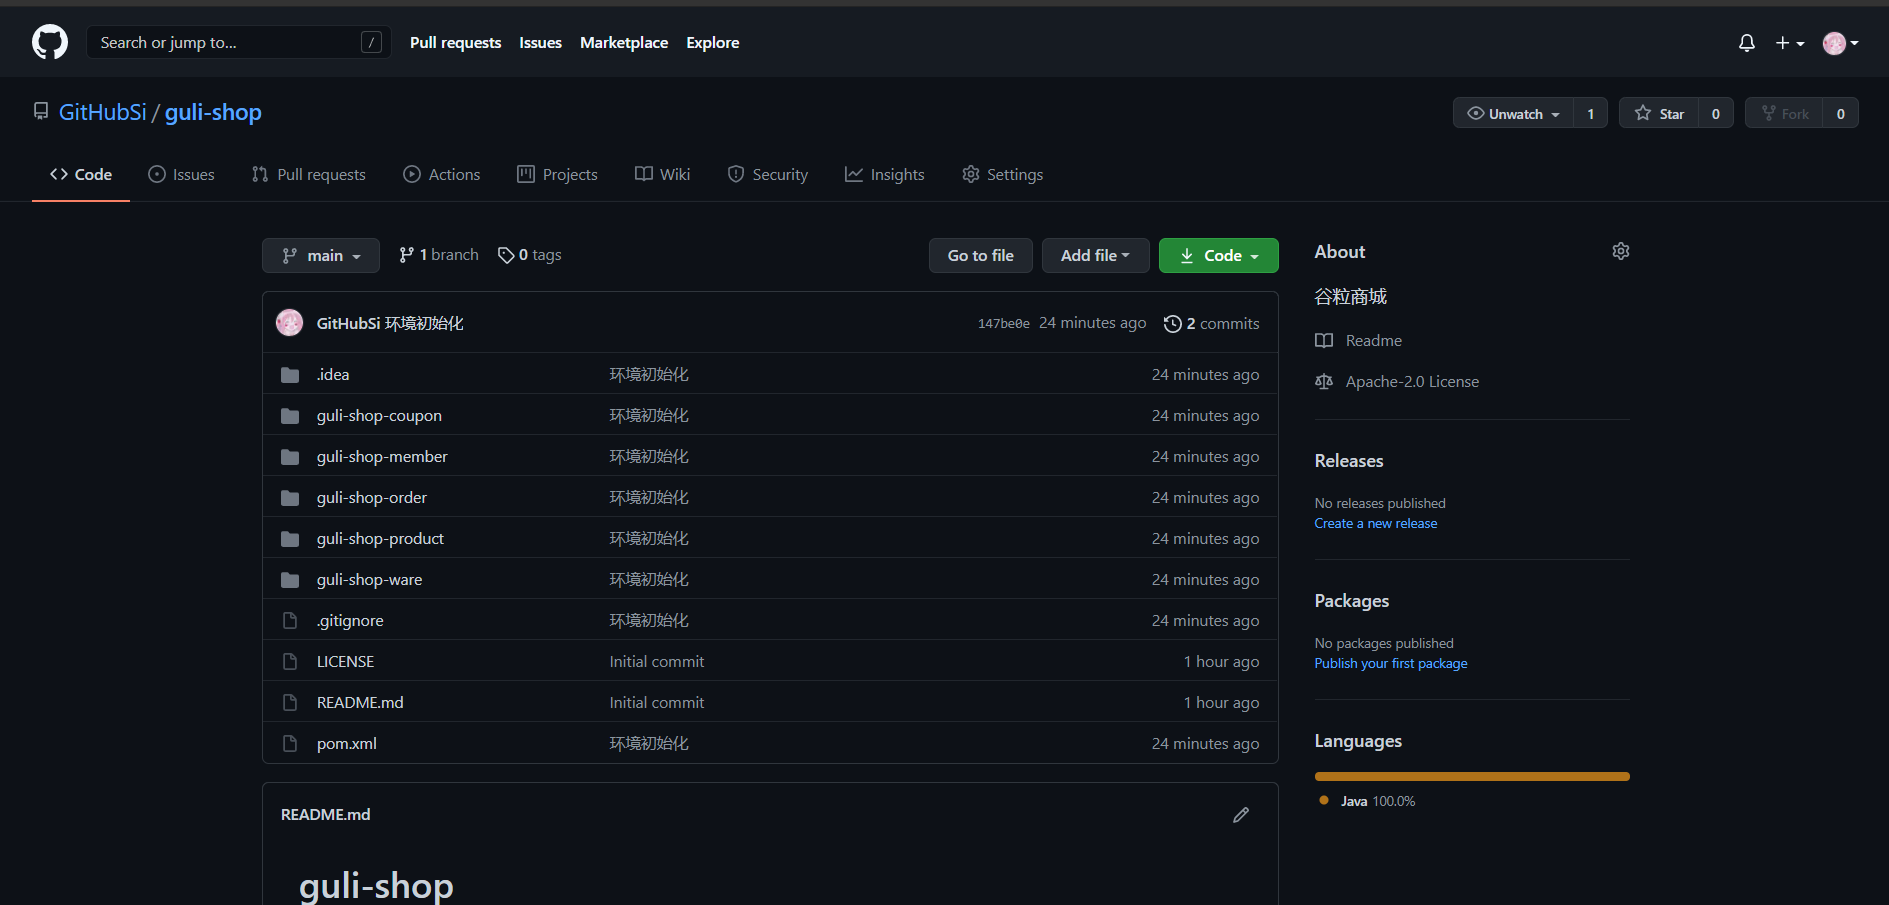Click Initial commit message for LICENSE

pos(657,662)
